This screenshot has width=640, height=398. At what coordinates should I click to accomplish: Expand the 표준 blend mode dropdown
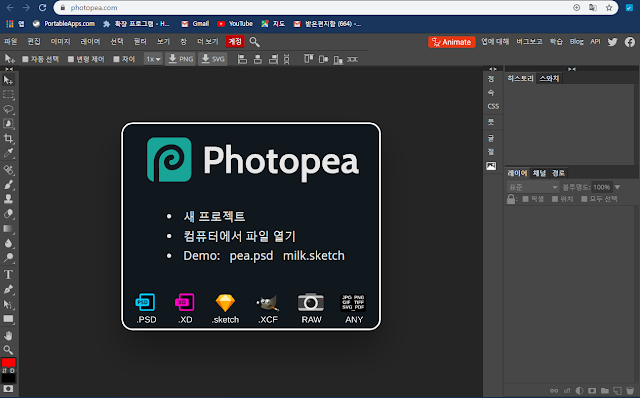533,187
